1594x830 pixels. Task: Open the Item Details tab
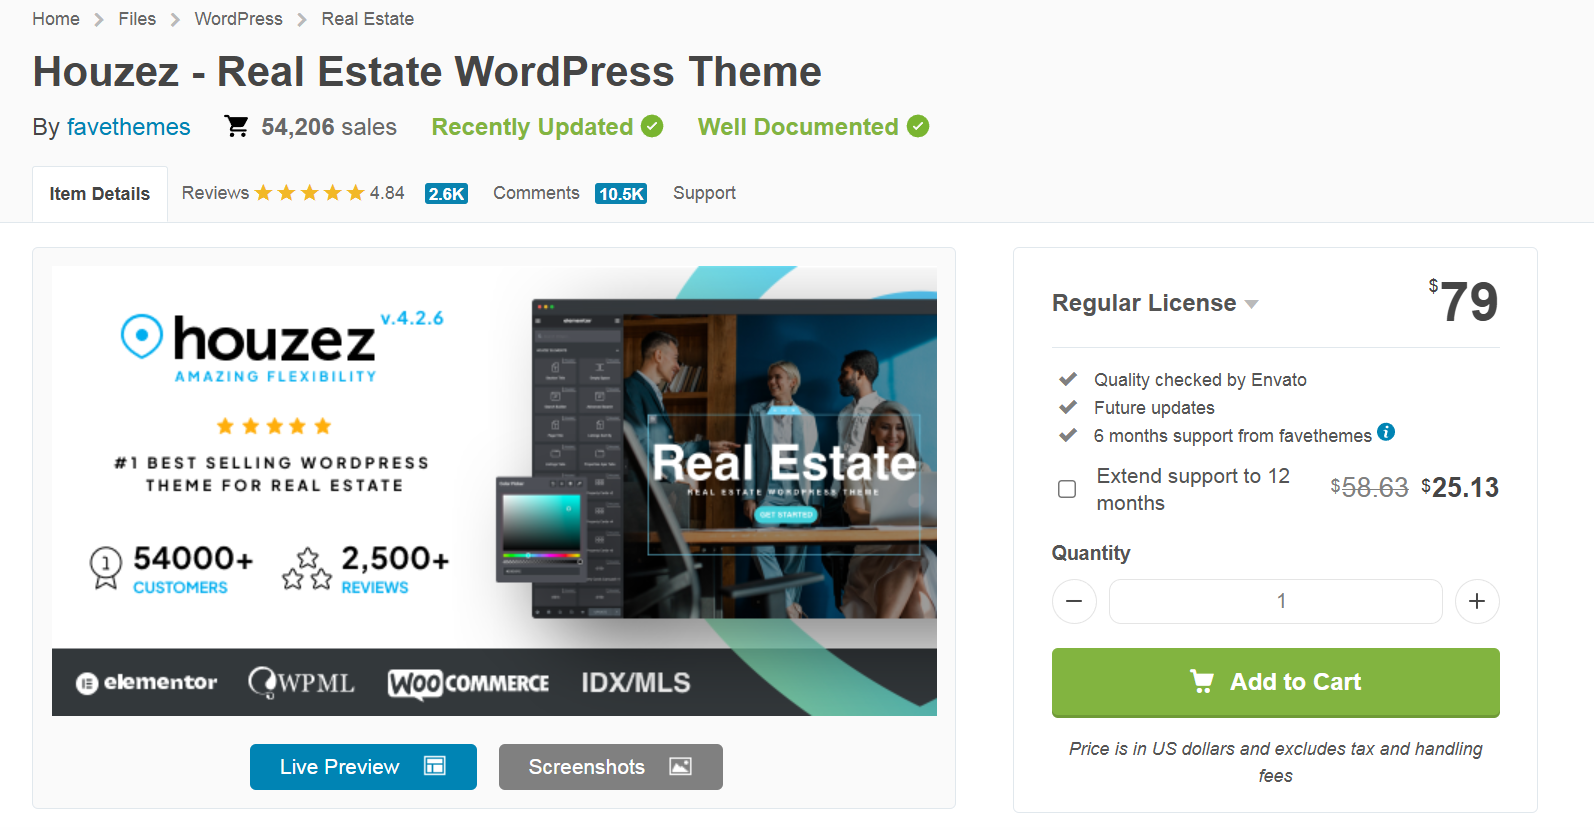100,194
